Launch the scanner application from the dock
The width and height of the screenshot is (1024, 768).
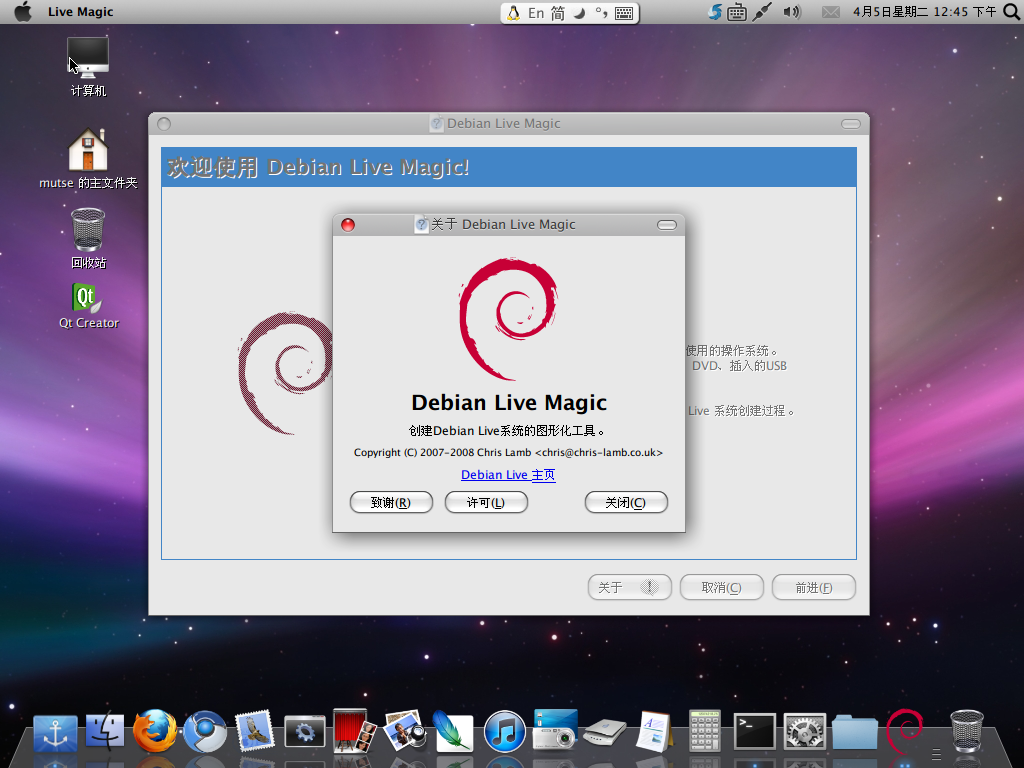[x=605, y=733]
